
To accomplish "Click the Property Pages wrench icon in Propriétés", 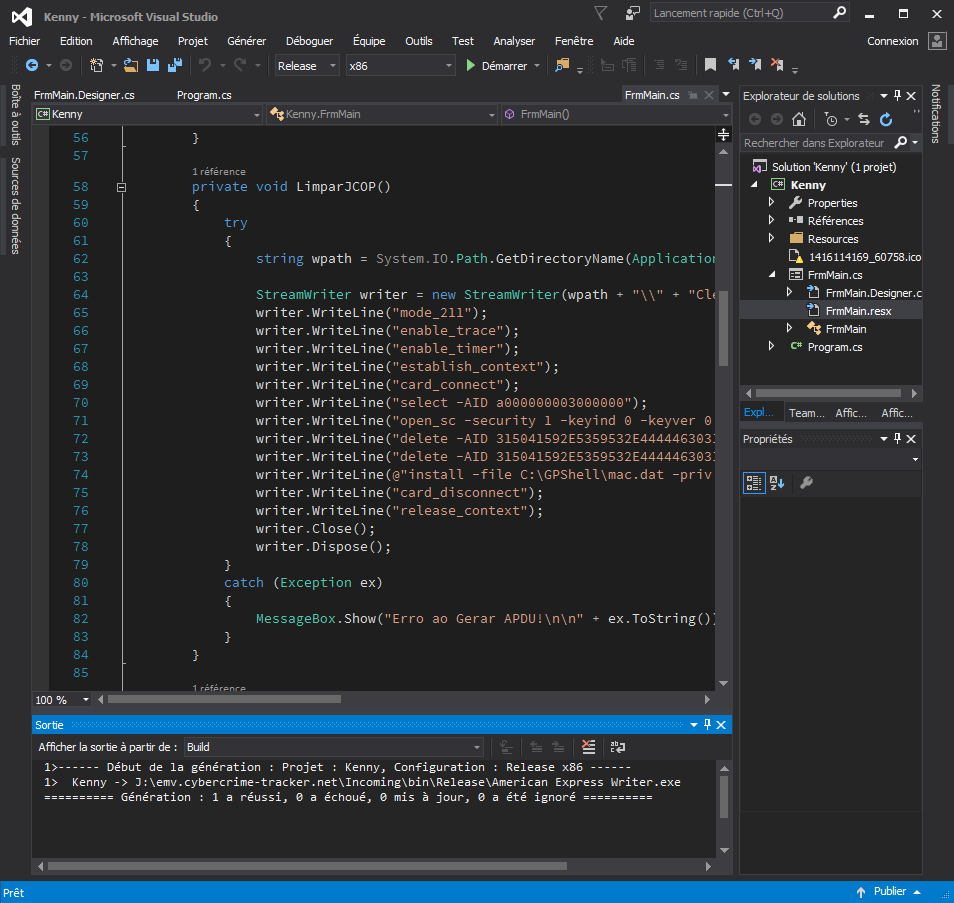I will pyautogui.click(x=806, y=483).
